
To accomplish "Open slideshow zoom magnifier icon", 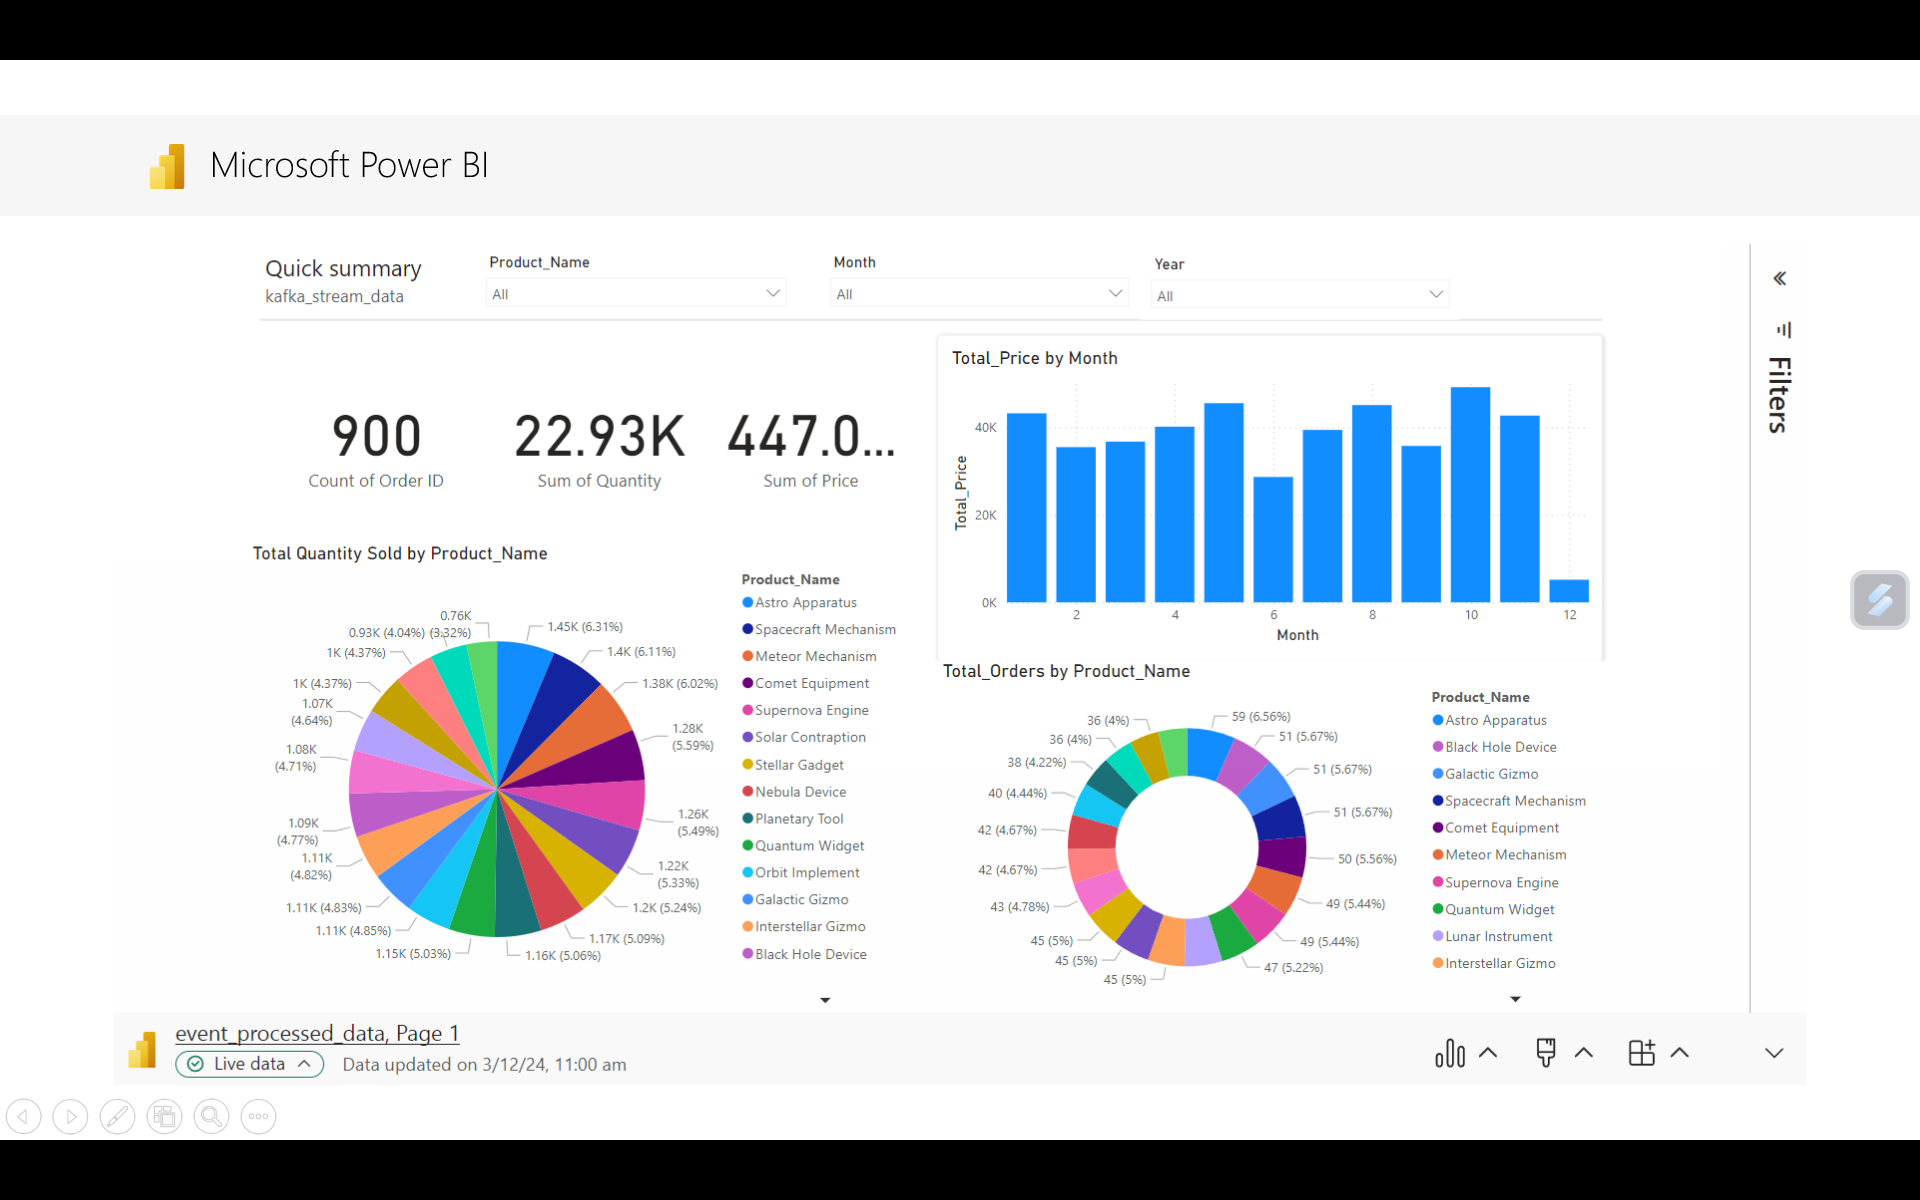I will coord(211,1116).
